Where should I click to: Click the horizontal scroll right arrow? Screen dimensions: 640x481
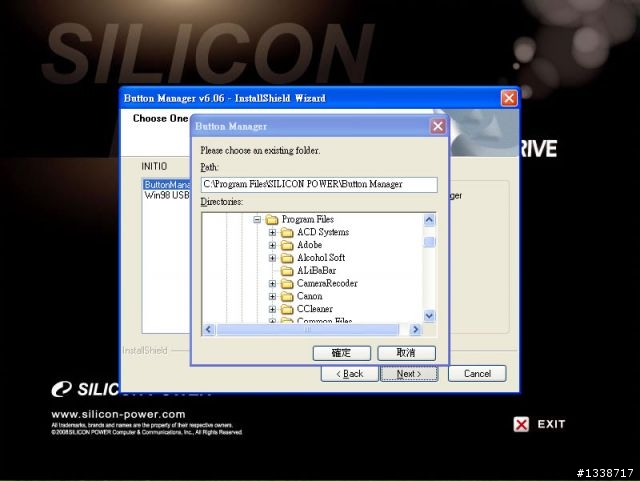click(416, 329)
